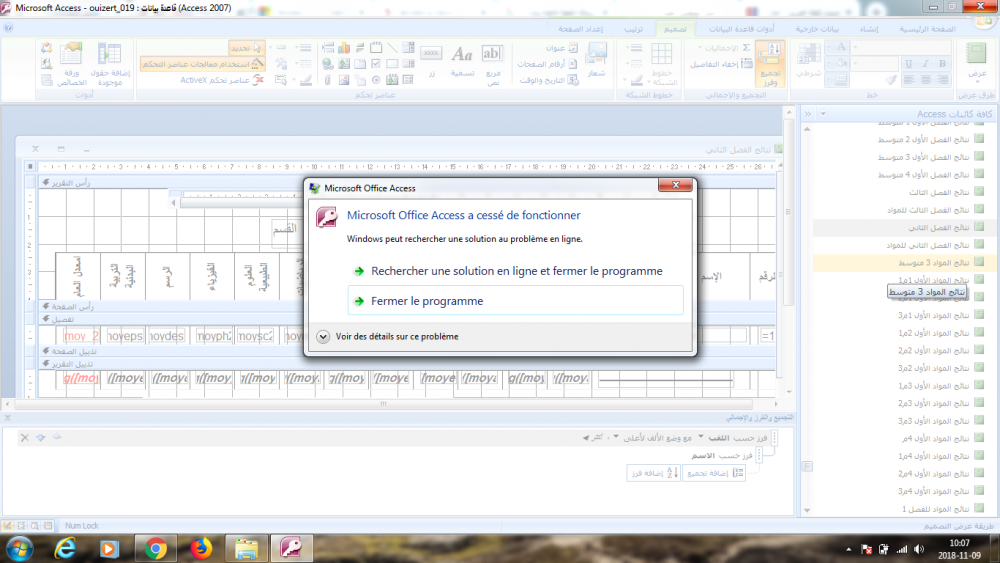
Task: Open the اللقب sort field dropdown
Action: 701,437
